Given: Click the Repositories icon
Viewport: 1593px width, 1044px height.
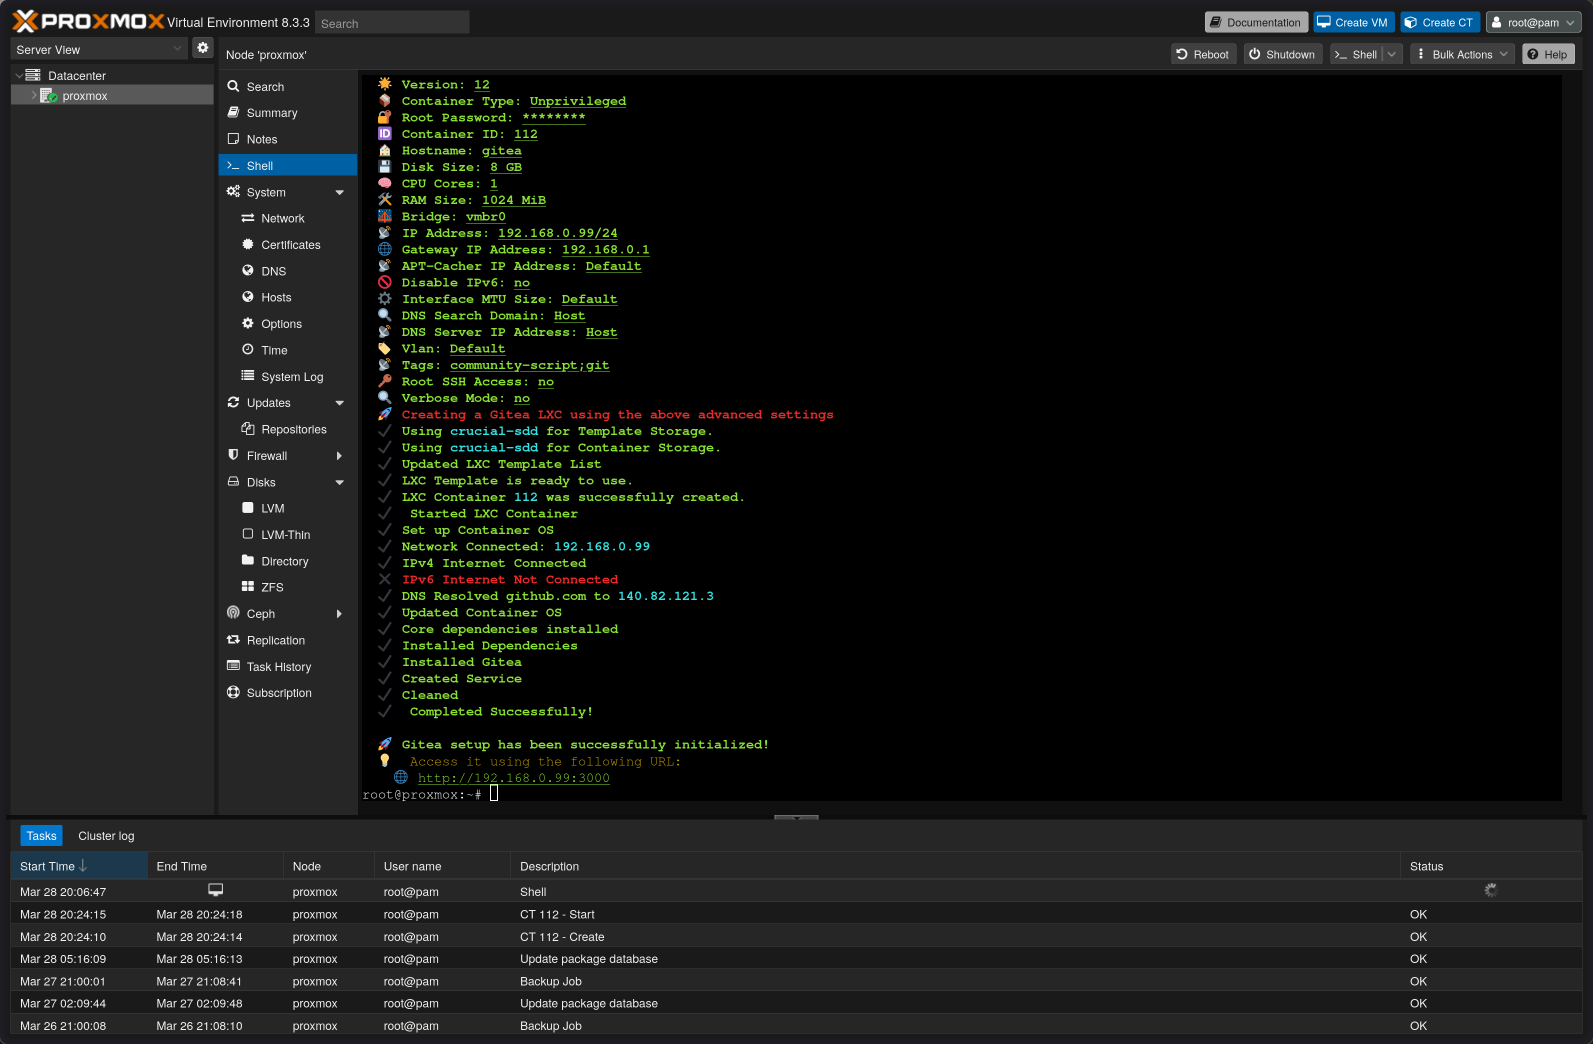Looking at the screenshot, I should pyautogui.click(x=248, y=429).
